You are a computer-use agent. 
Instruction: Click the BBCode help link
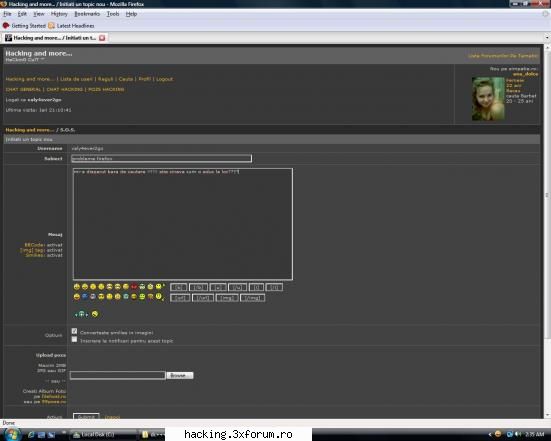point(34,245)
